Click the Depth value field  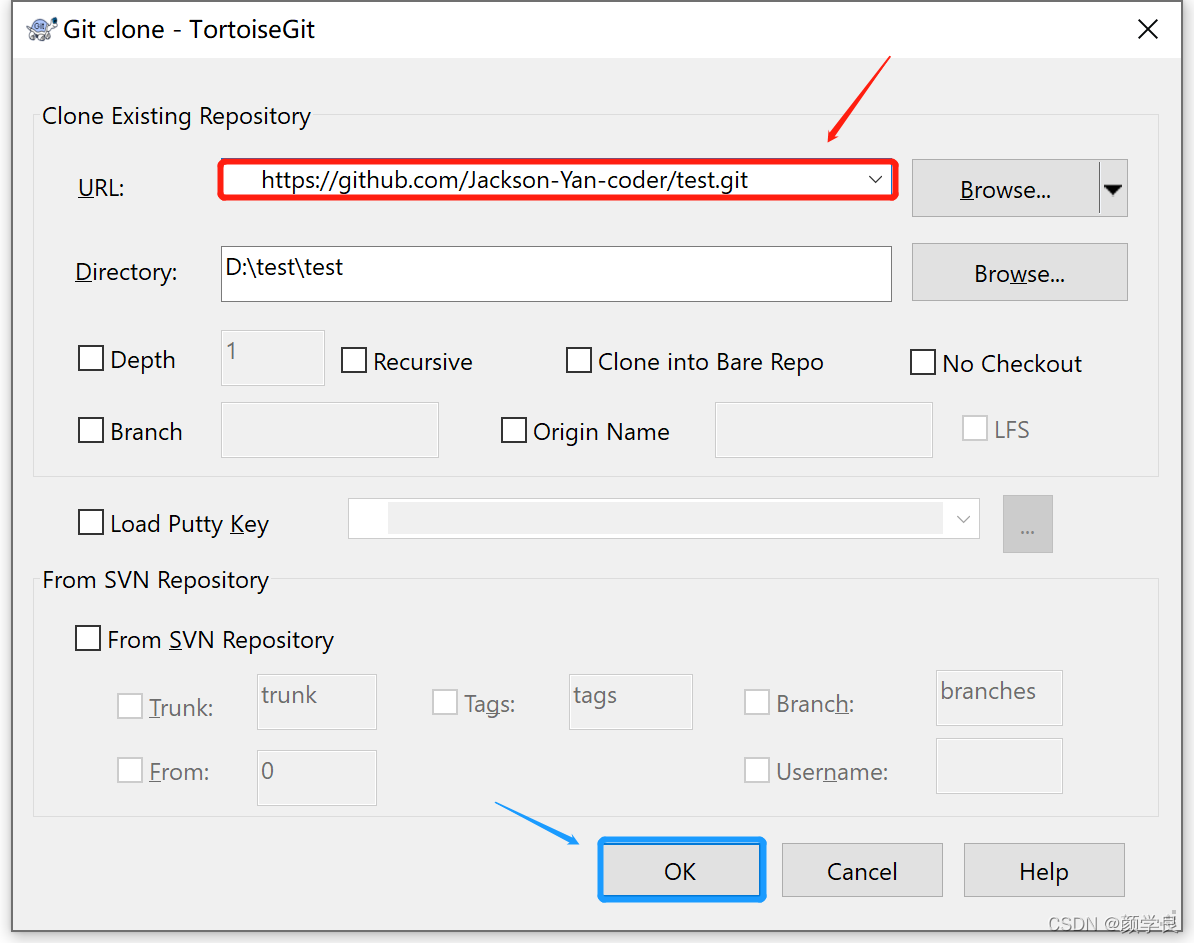[x=273, y=358]
